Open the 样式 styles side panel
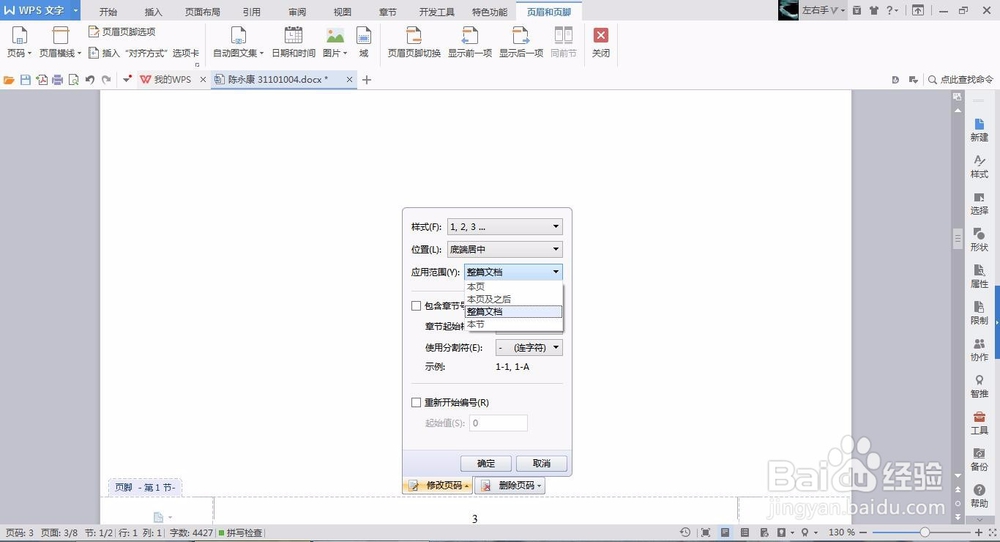 (x=979, y=167)
